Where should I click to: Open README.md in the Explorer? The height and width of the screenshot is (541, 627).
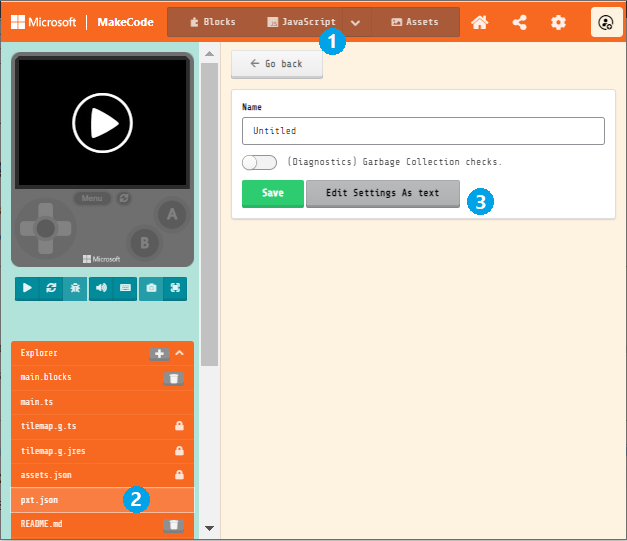click(102, 524)
